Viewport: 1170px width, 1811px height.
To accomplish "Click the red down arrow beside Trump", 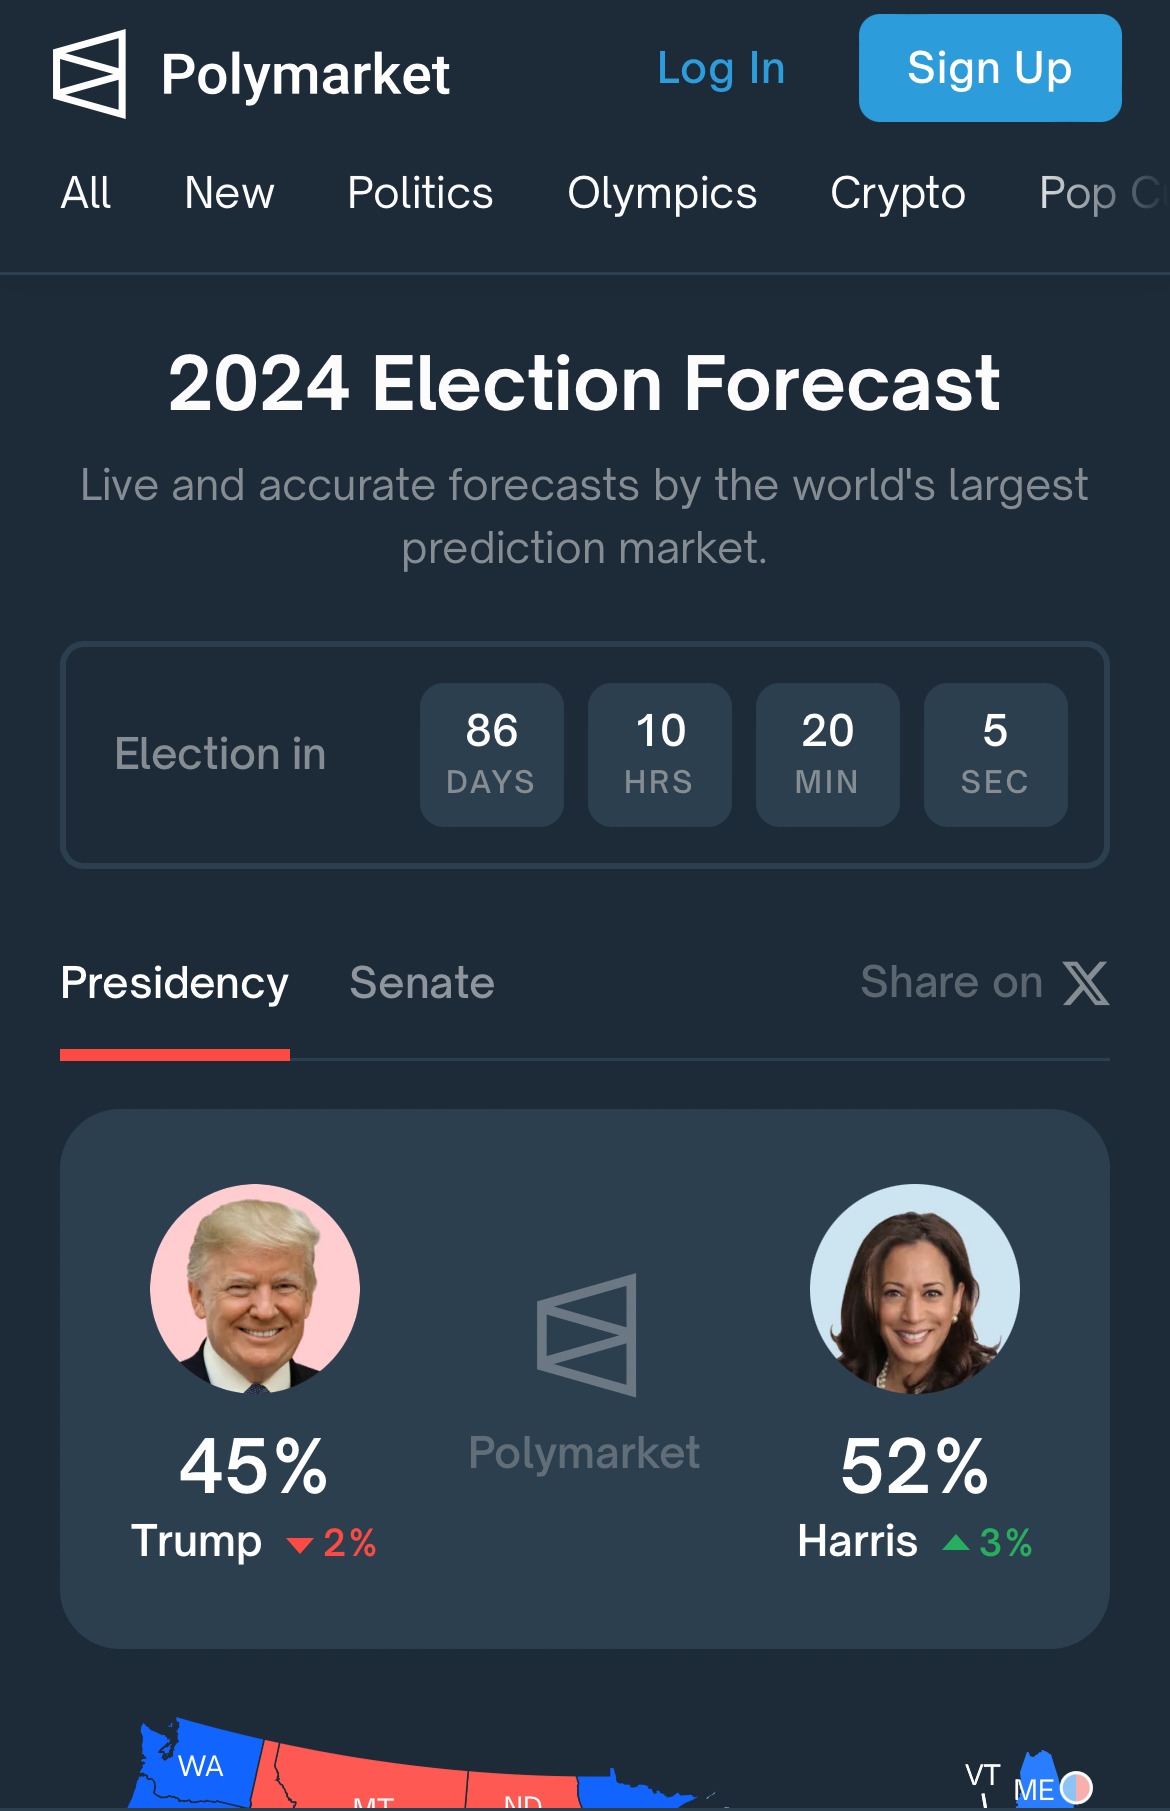I will (x=300, y=1544).
